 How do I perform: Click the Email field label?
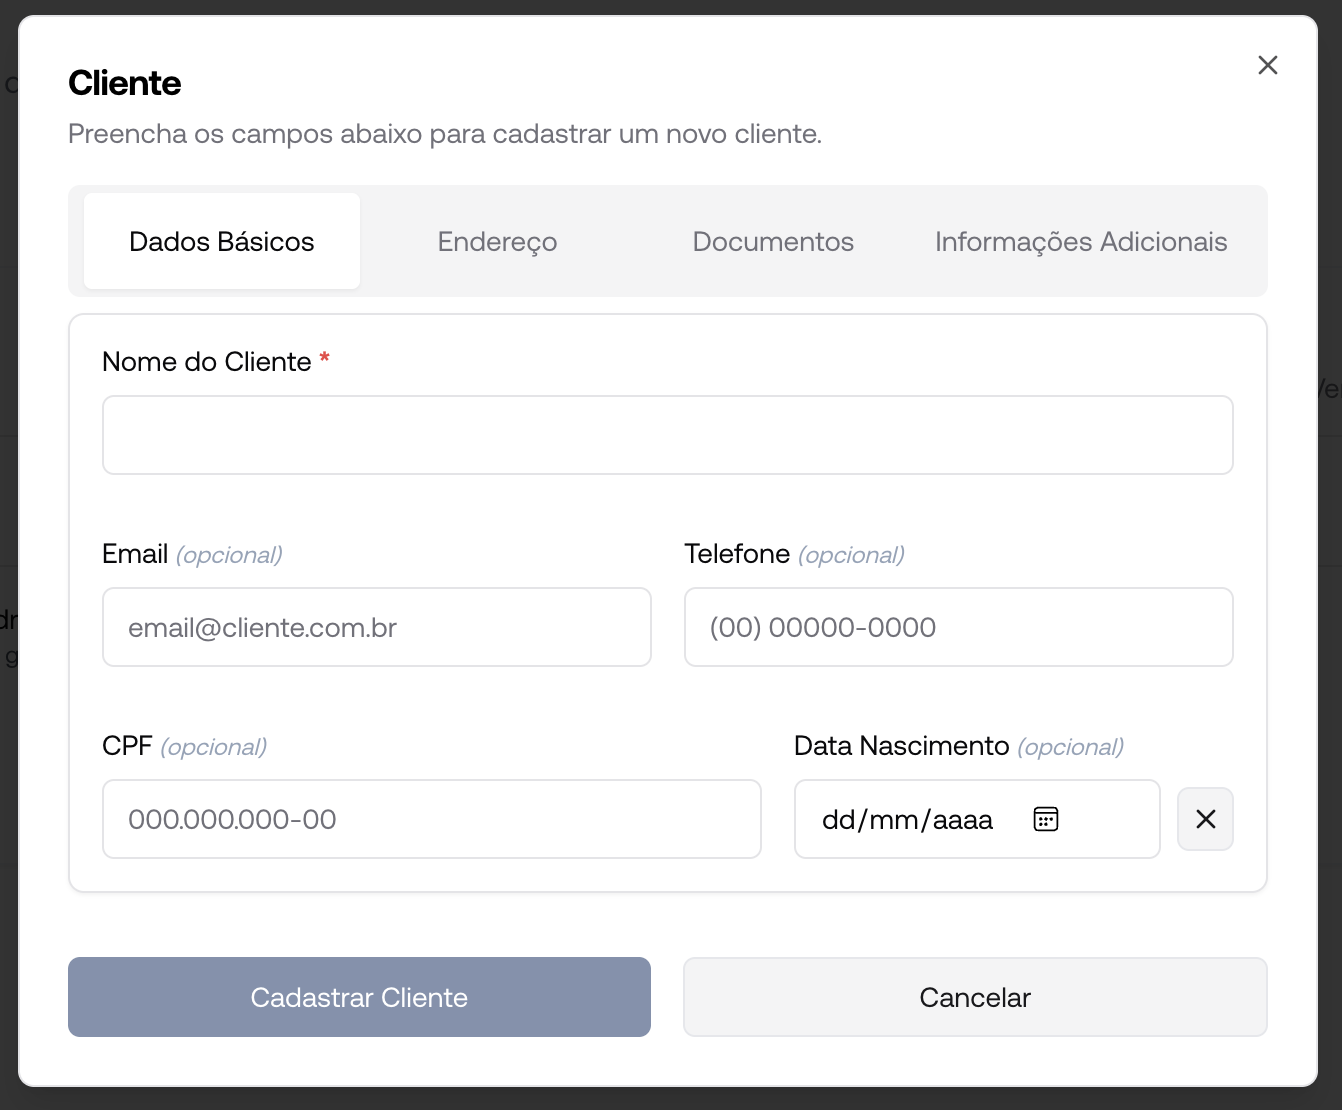click(x=135, y=554)
